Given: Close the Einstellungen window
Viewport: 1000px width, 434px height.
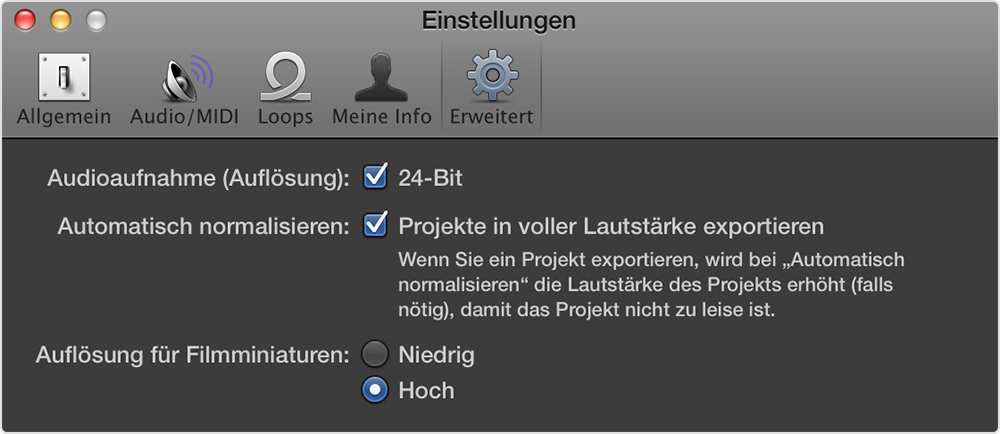Looking at the screenshot, I should 25,20.
